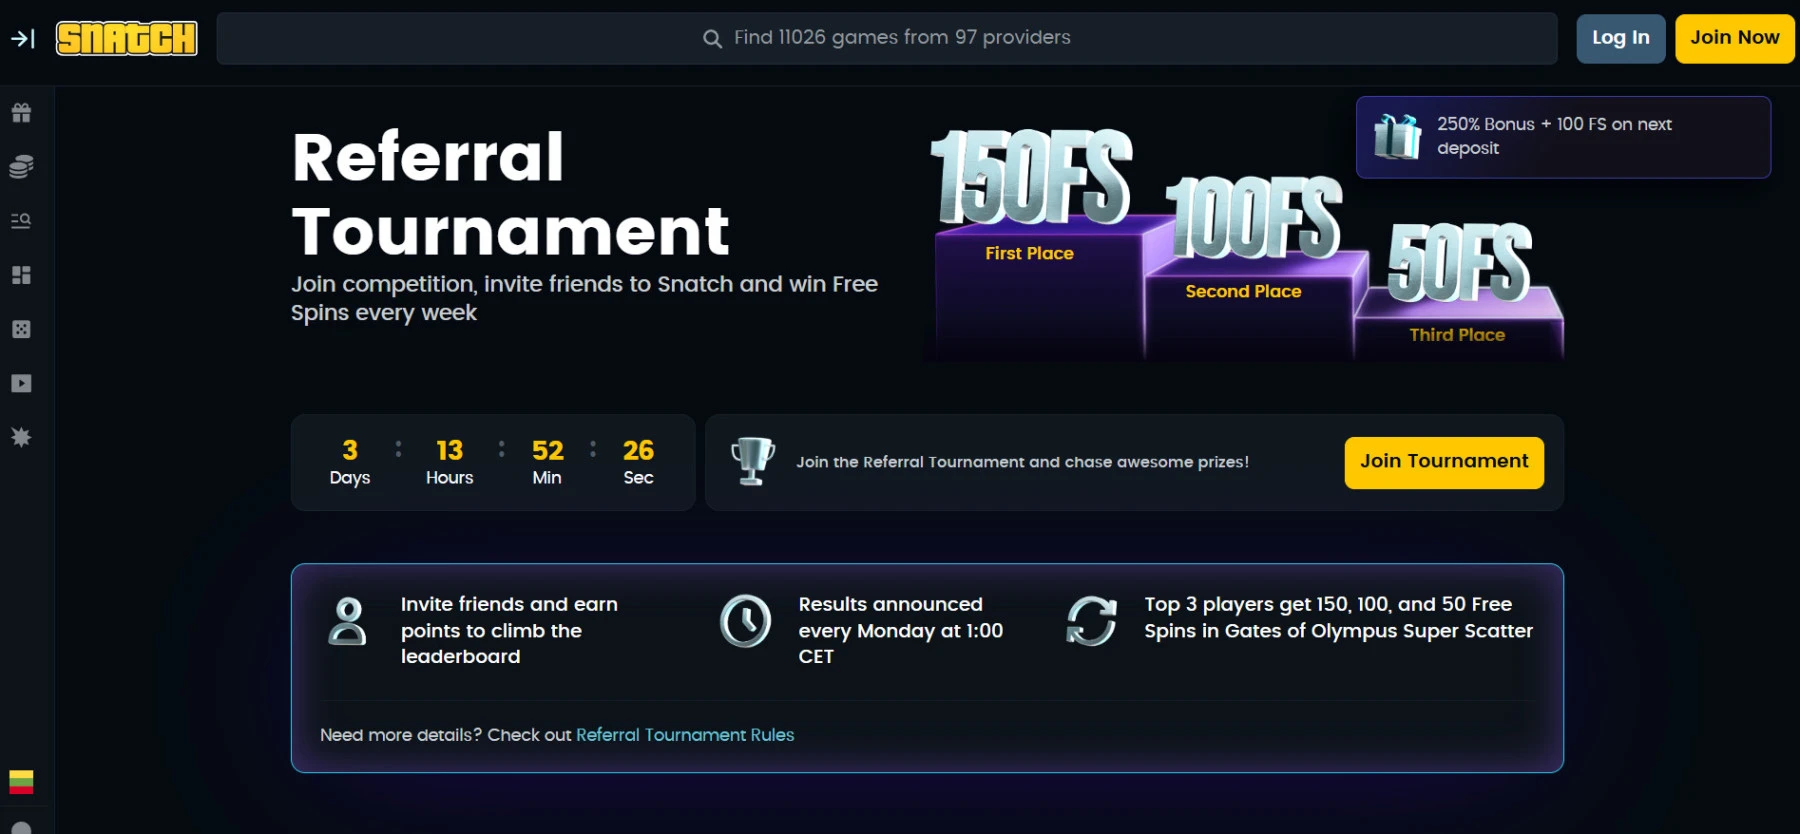
Task: Click the magnifier search icon
Action: coord(712,39)
